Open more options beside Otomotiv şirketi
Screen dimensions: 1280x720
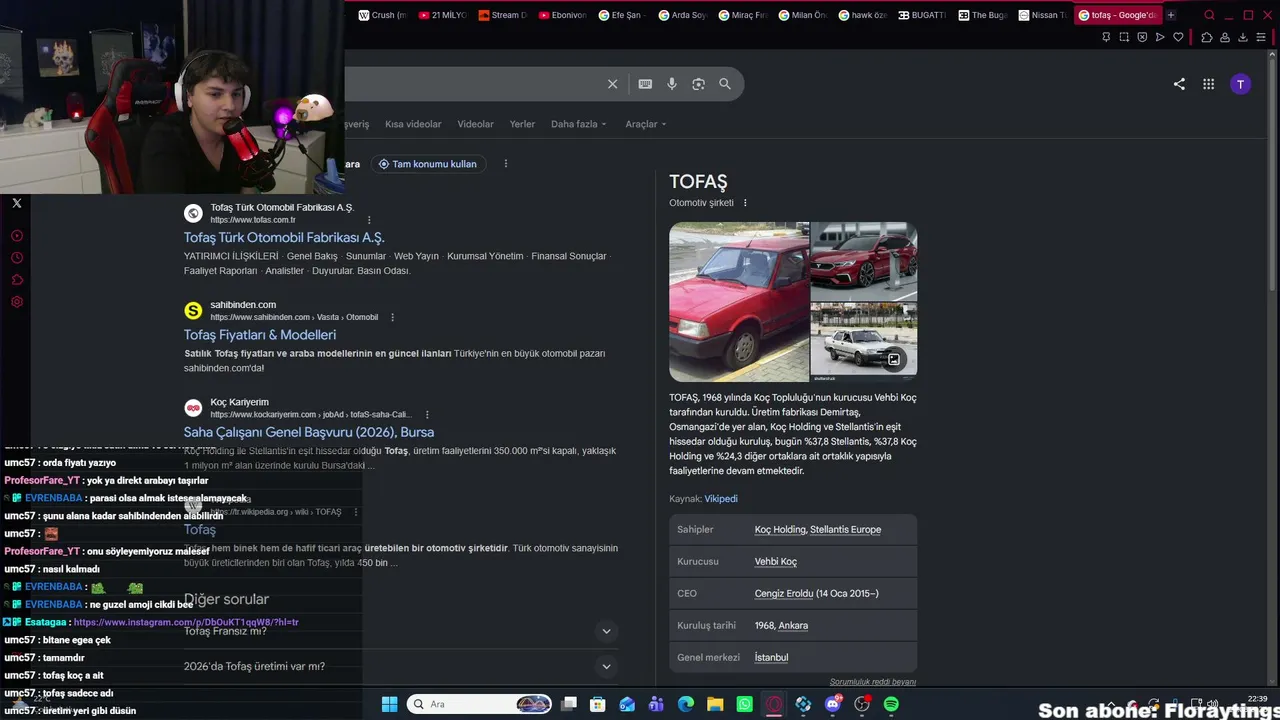pos(745,203)
